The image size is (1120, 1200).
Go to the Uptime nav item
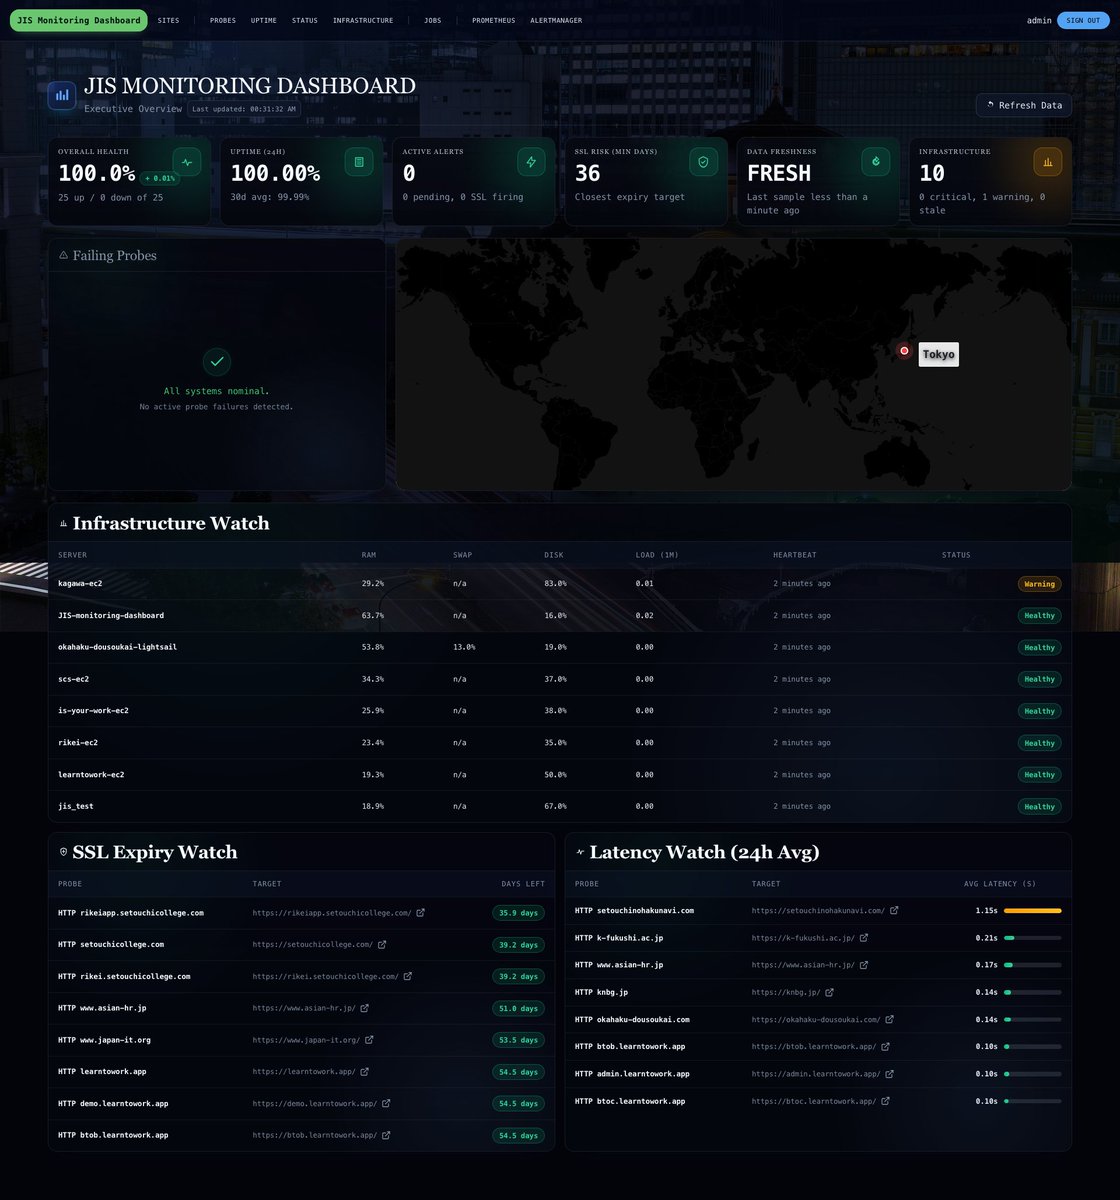(x=264, y=20)
